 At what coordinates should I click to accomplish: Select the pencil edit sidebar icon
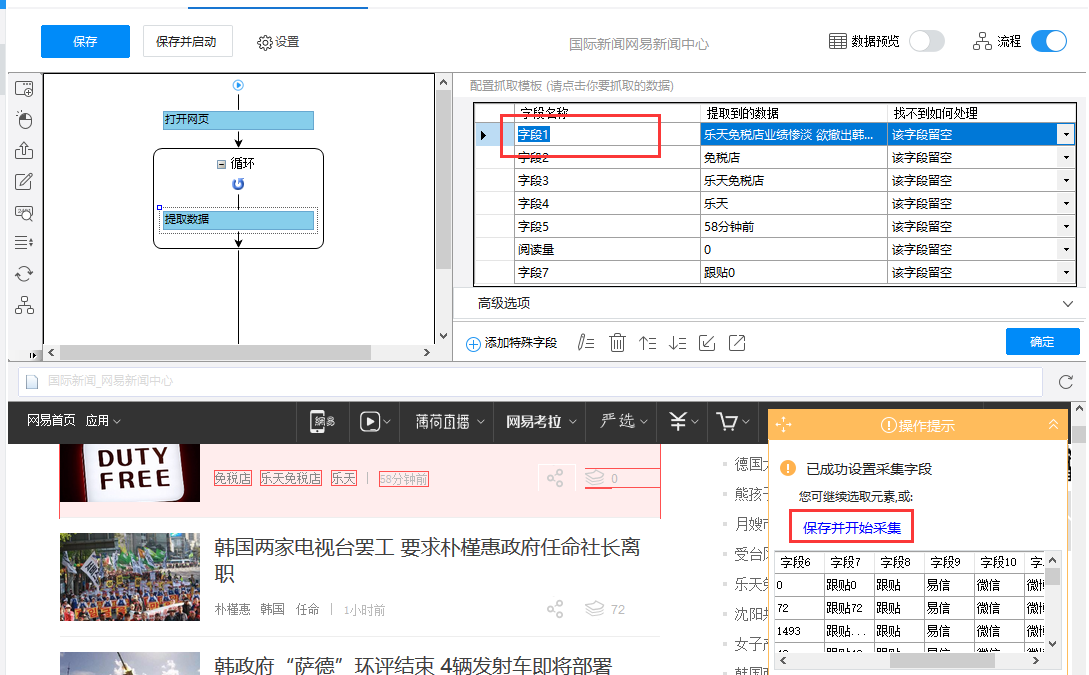24,181
